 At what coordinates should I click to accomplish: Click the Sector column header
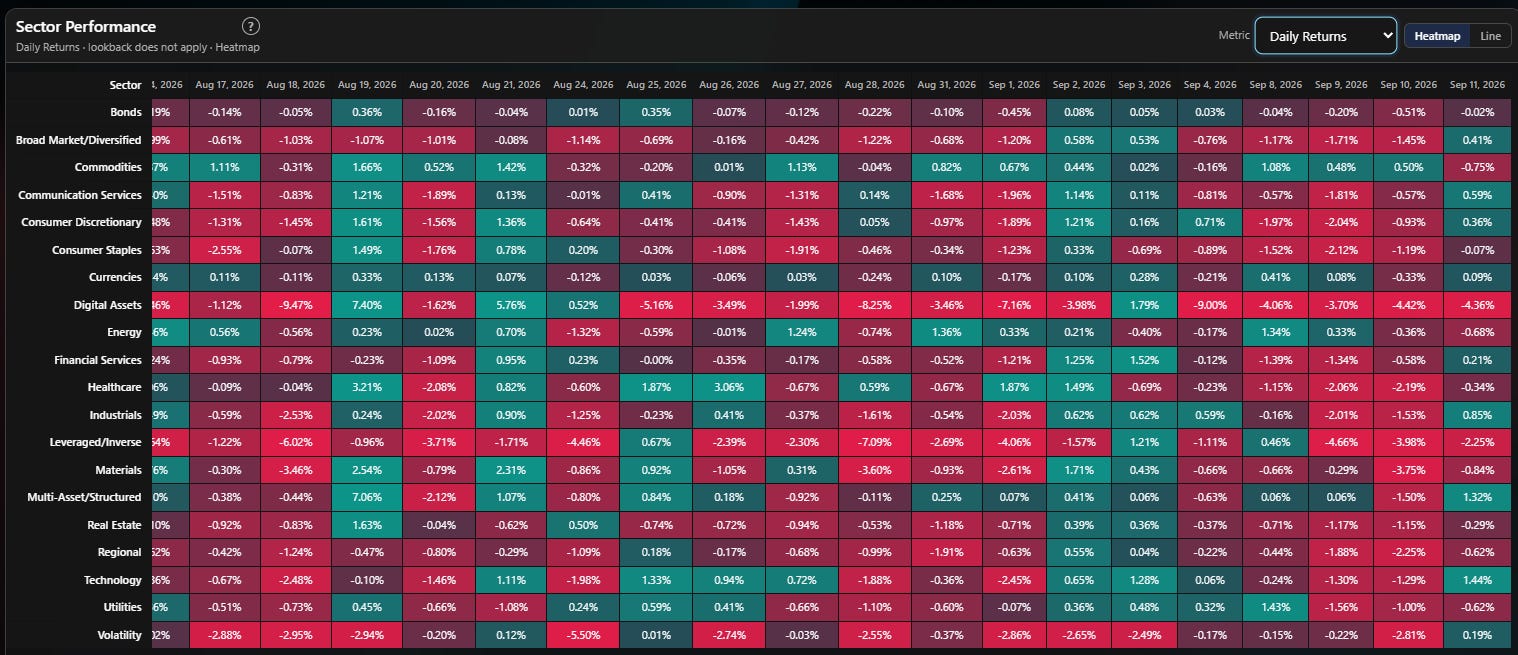pos(125,85)
